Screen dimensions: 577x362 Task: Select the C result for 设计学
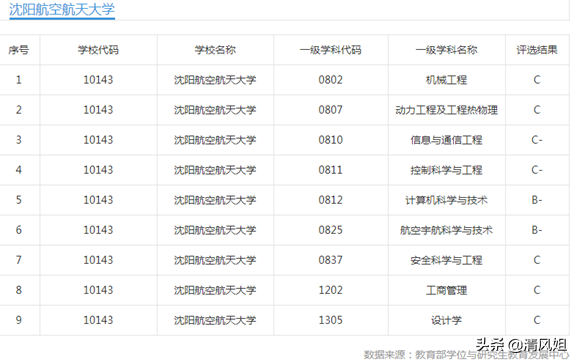click(537, 320)
